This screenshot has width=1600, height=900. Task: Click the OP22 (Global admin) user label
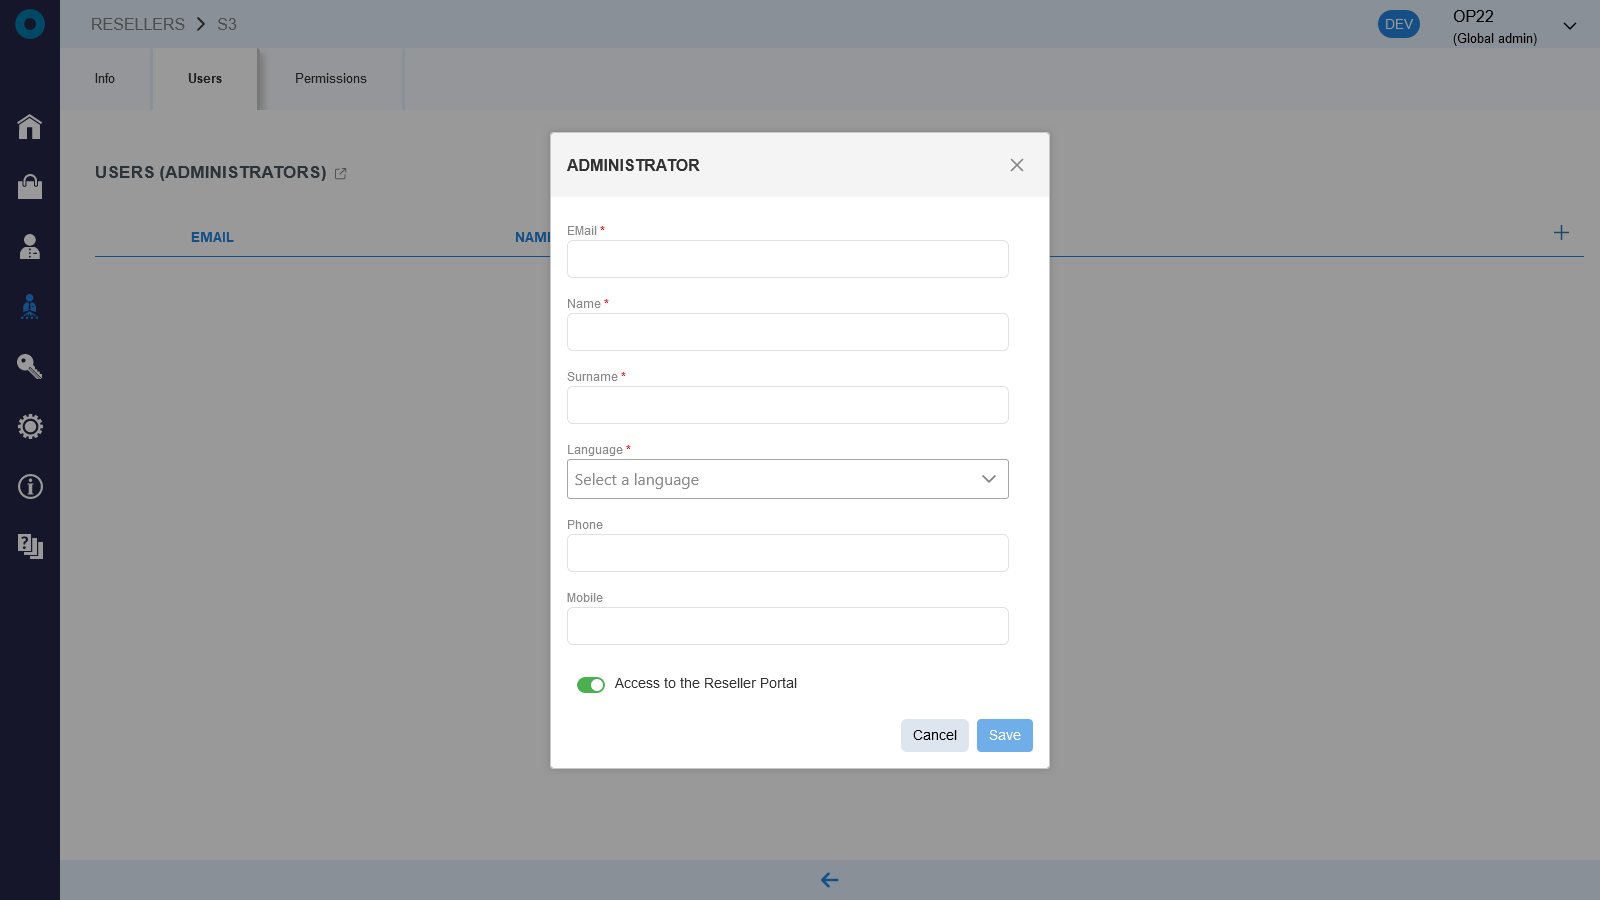pos(1494,27)
